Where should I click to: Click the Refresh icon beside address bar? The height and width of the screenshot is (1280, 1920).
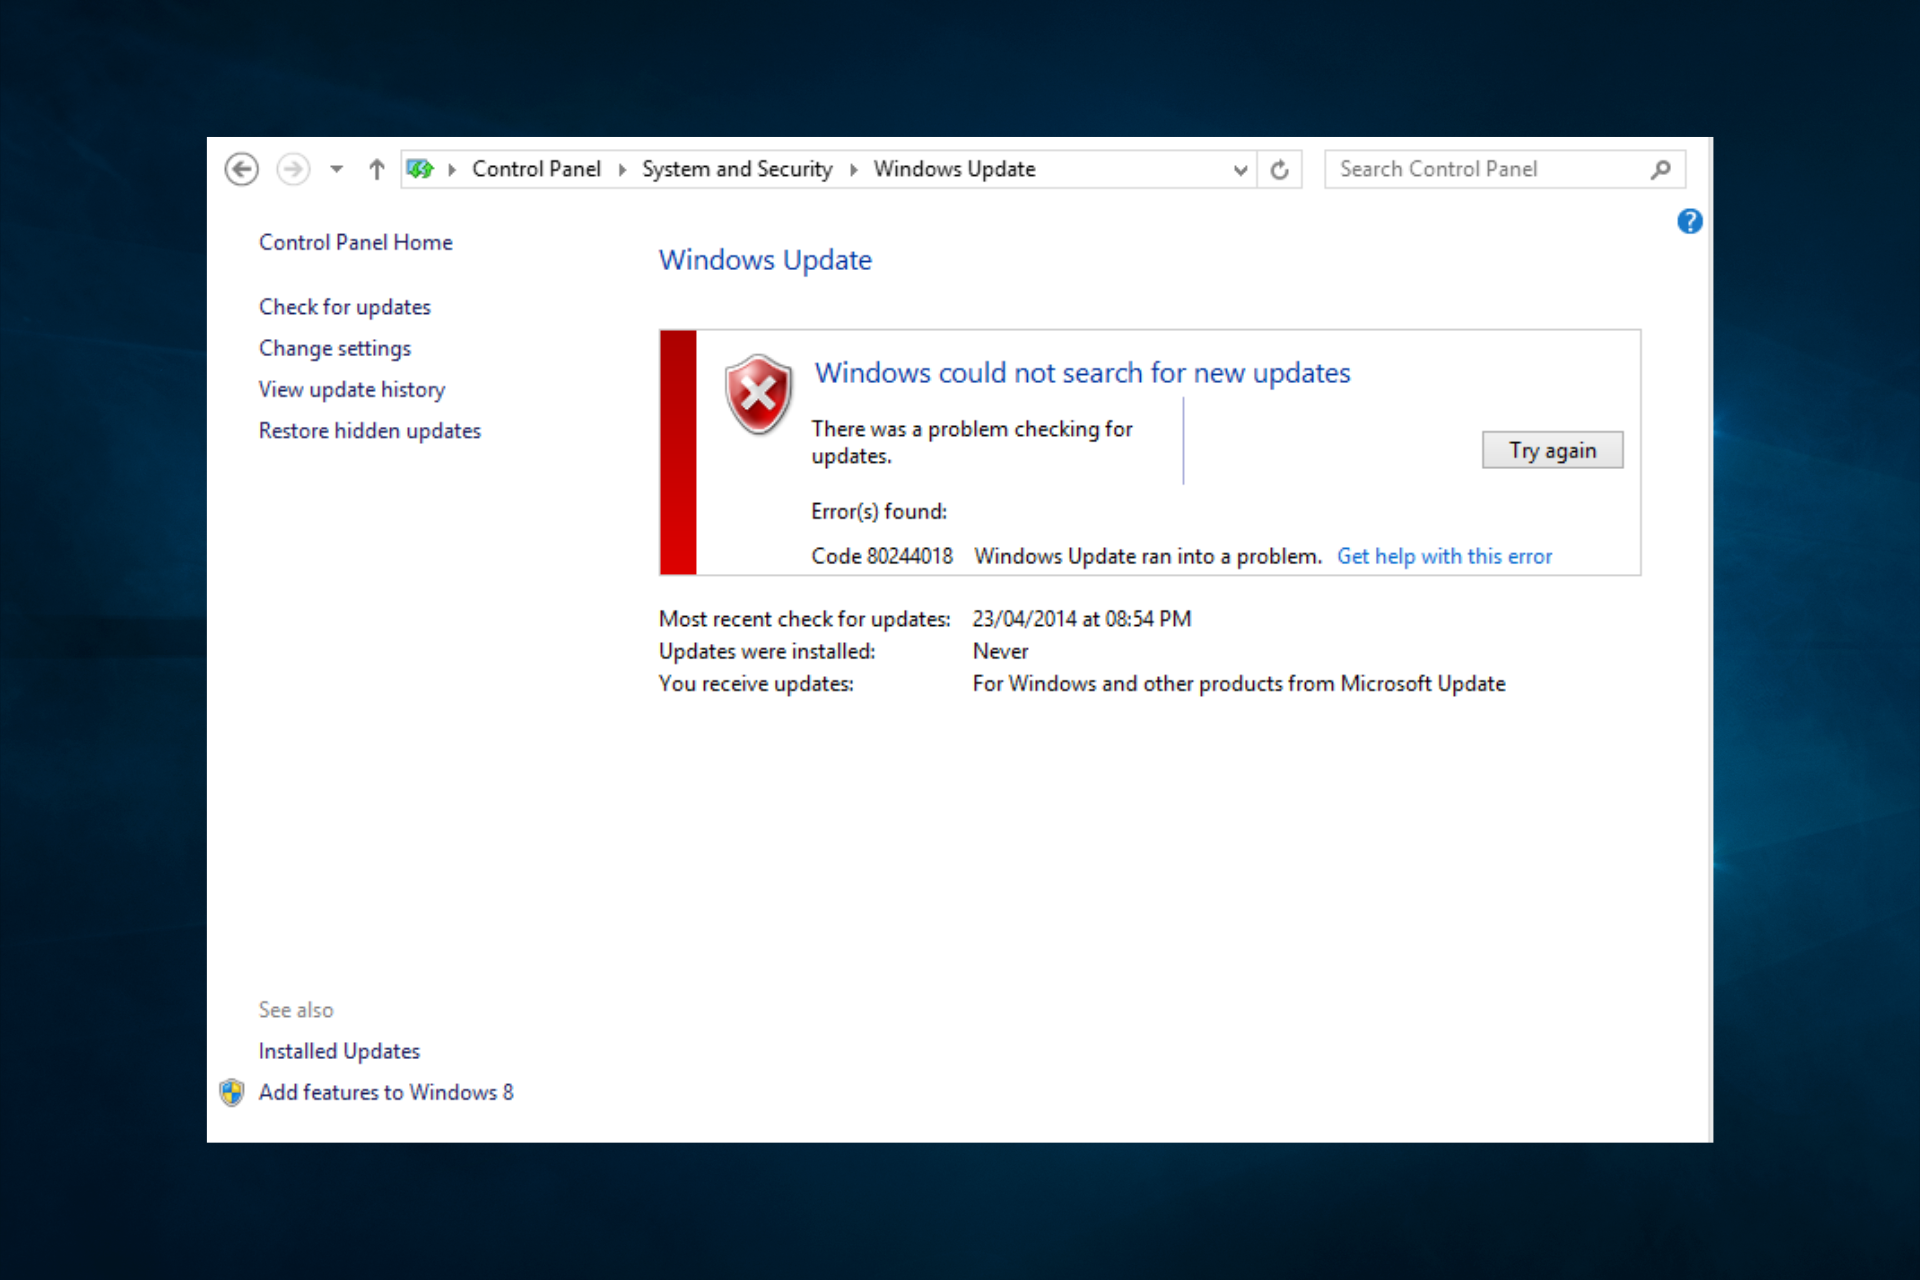point(1279,170)
